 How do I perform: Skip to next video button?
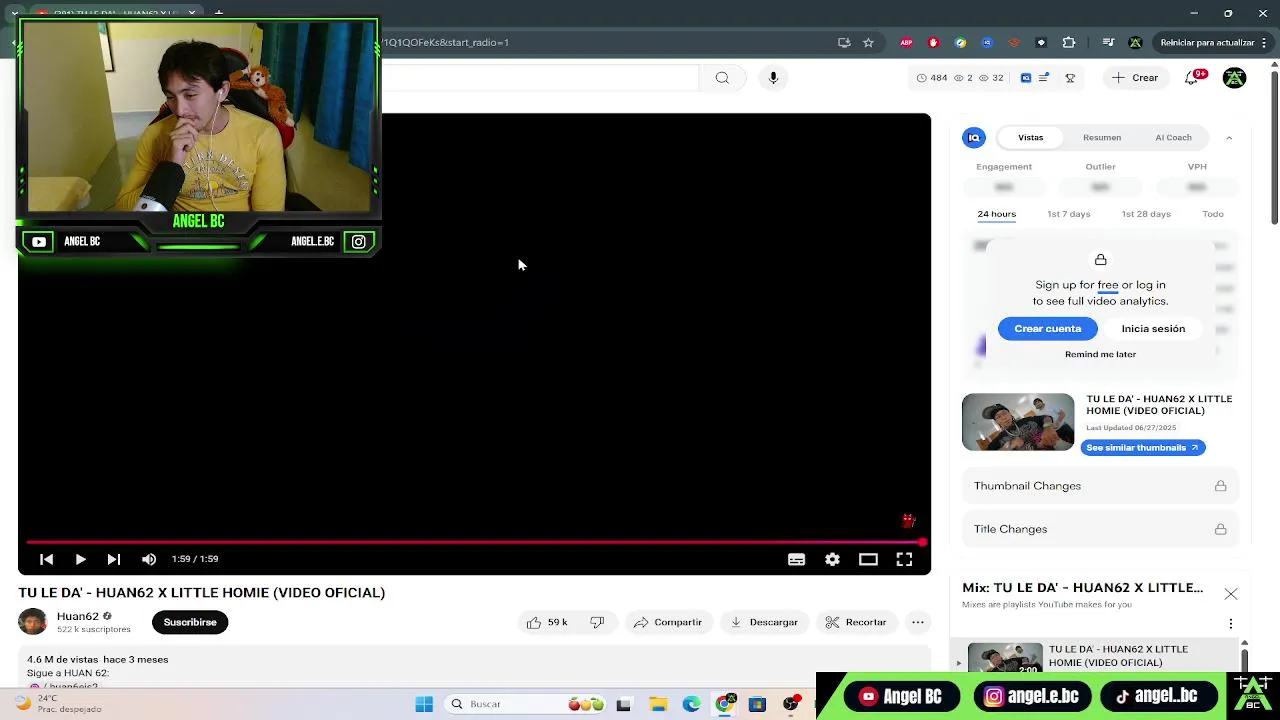[x=114, y=559]
